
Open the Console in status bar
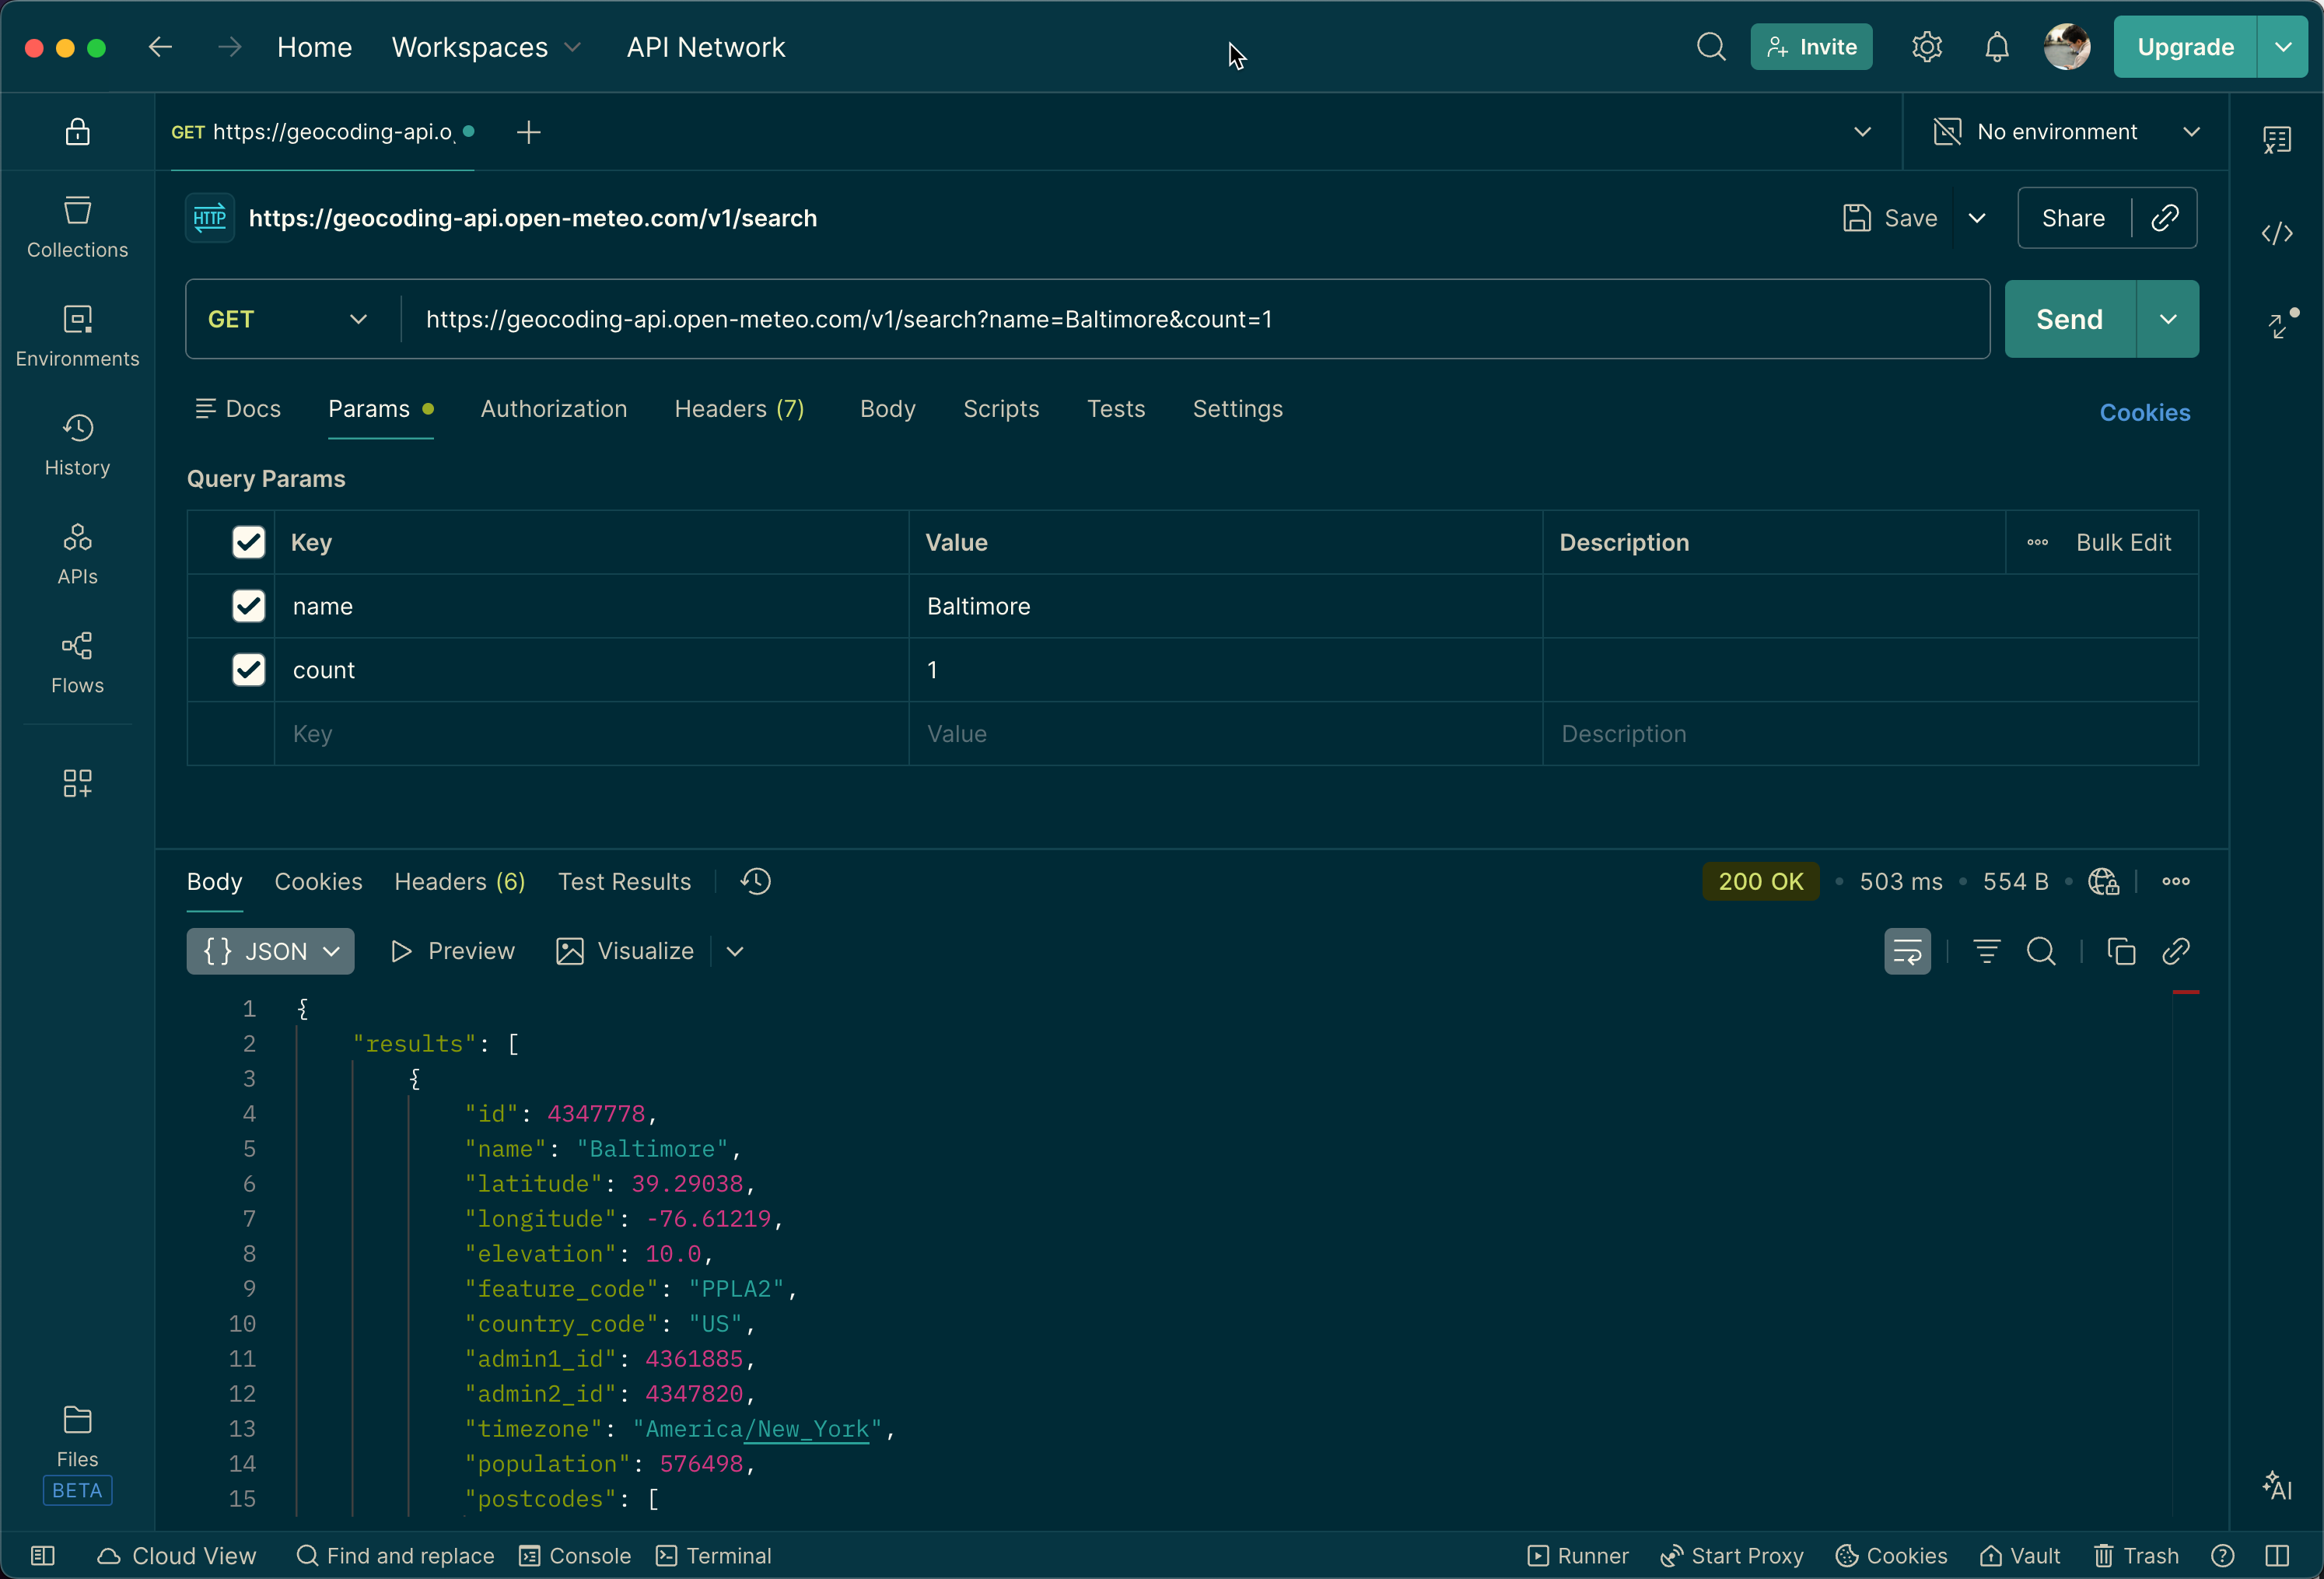(x=576, y=1556)
